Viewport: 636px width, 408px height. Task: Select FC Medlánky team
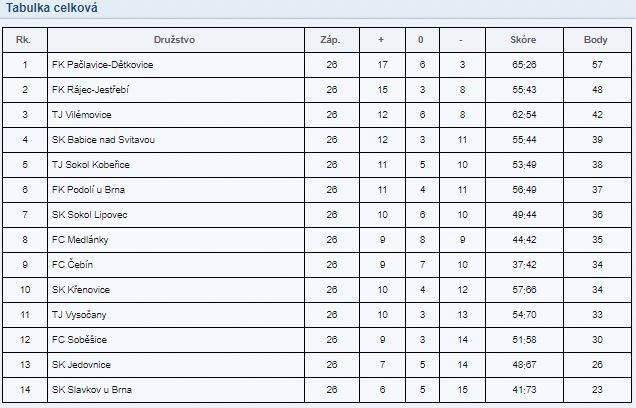click(80, 240)
